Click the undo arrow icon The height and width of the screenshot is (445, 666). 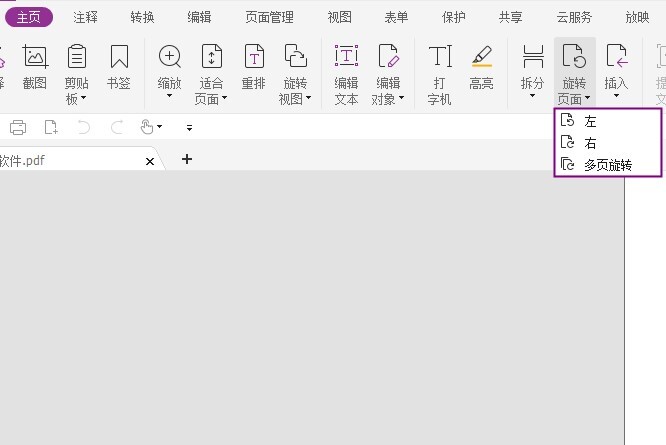tap(84, 127)
